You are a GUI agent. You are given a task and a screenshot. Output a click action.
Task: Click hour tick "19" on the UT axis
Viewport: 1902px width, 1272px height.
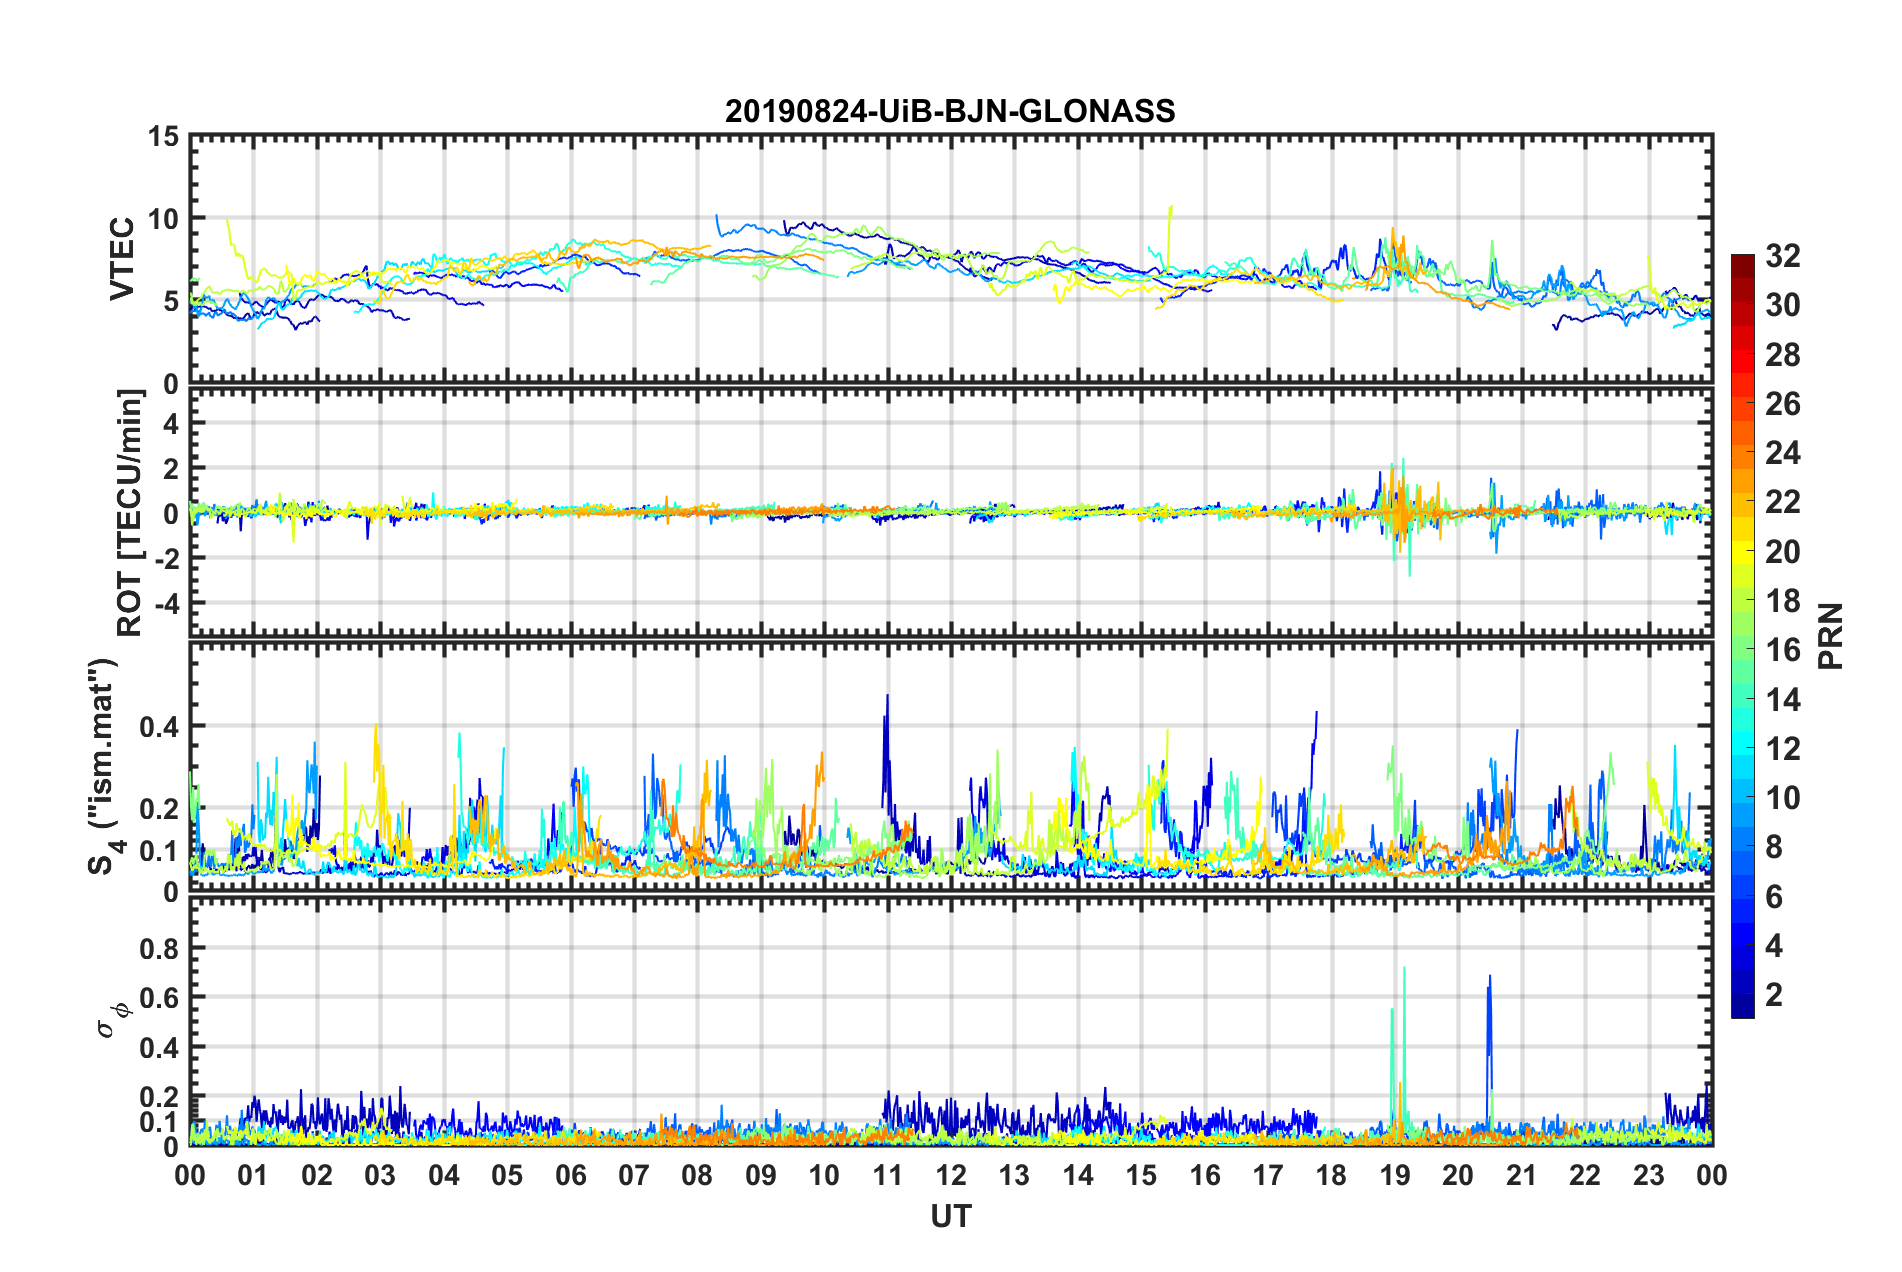click(1395, 1174)
